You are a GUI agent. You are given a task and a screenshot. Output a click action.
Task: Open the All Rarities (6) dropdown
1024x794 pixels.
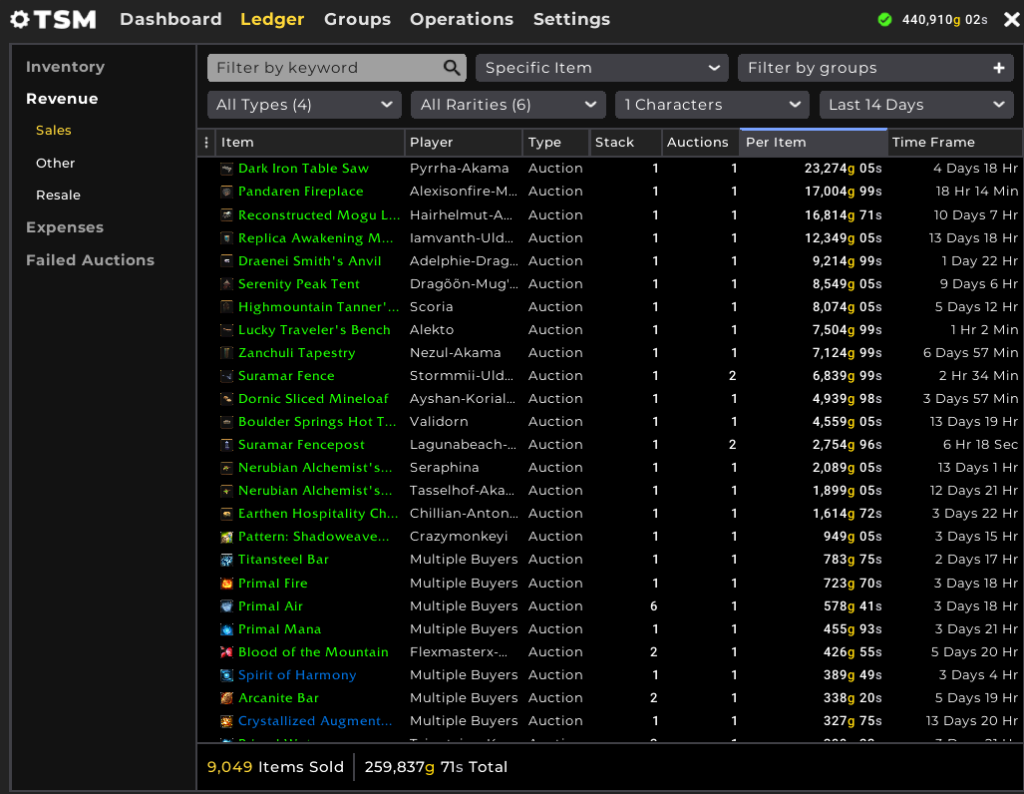(507, 104)
